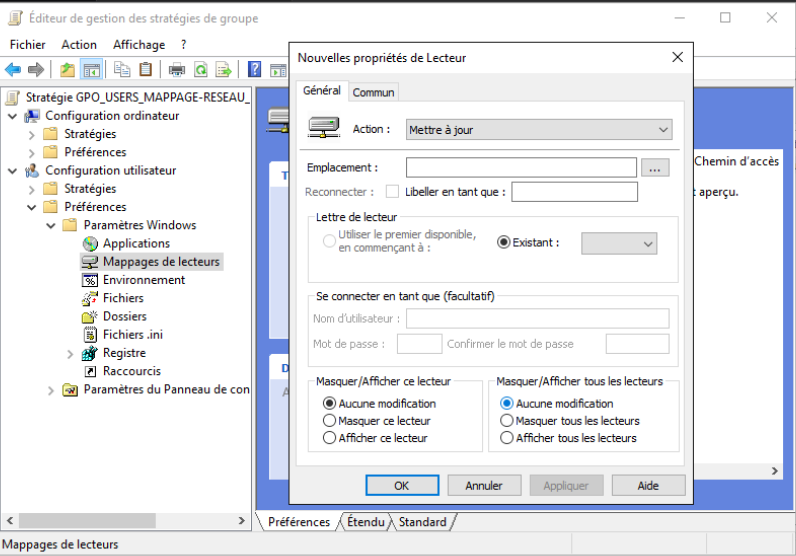Click the Fichiers icon in tree

(90, 299)
